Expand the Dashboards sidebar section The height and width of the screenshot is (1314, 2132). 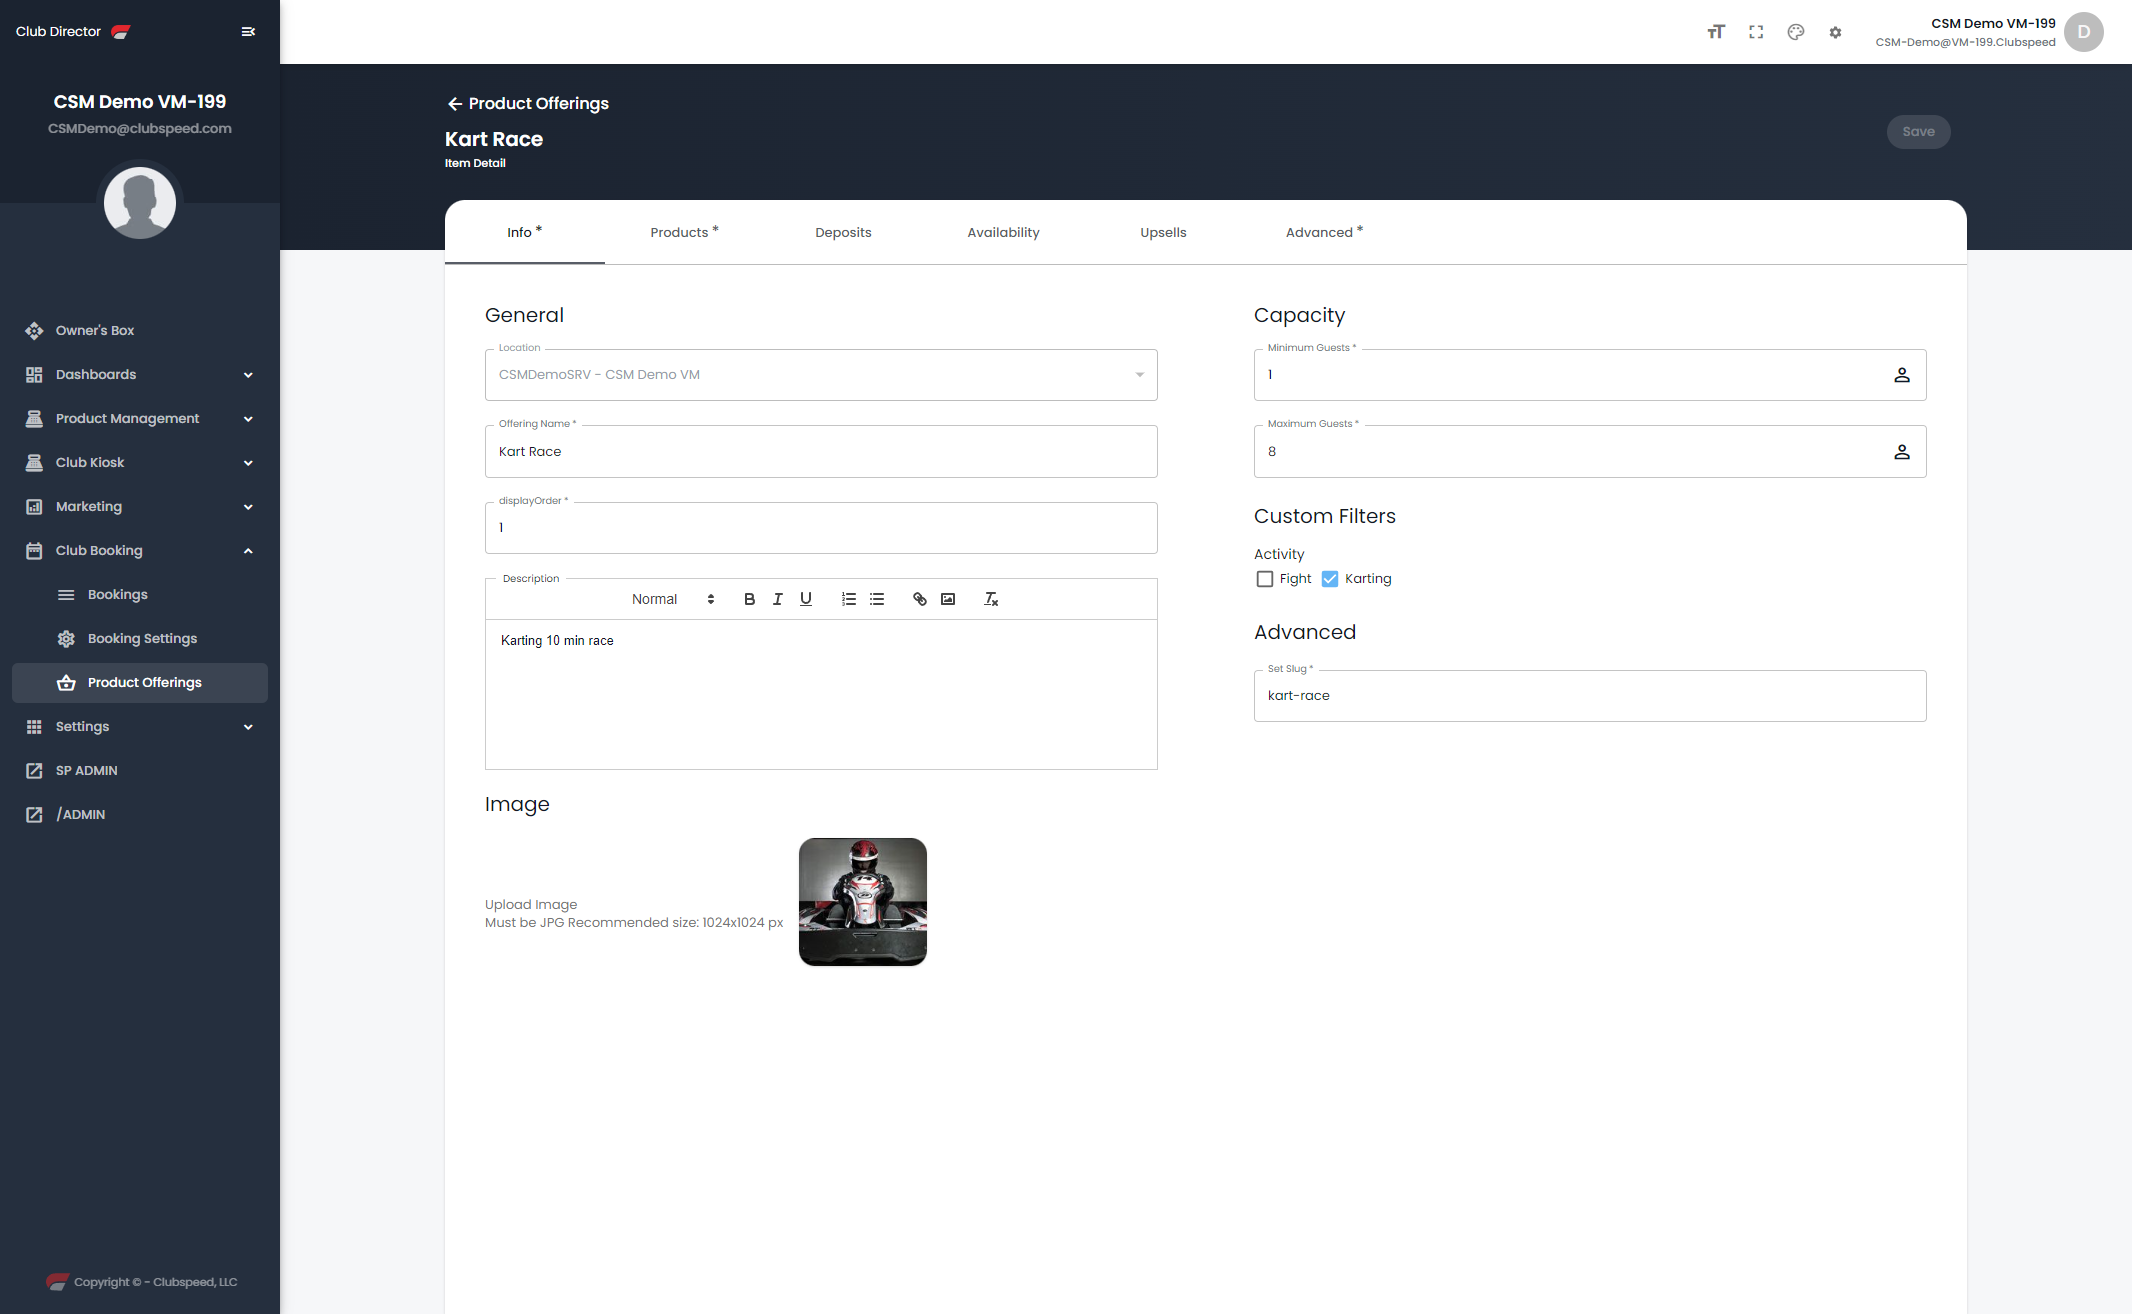[140, 374]
